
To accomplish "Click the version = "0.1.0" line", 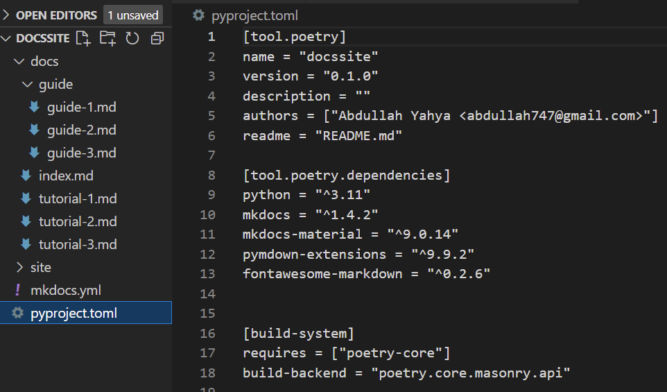I will coord(310,76).
